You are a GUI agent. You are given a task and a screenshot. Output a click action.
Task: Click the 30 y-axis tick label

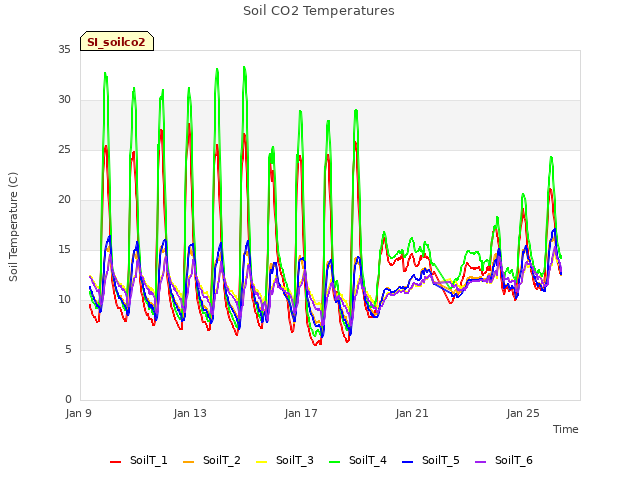pos(64,100)
